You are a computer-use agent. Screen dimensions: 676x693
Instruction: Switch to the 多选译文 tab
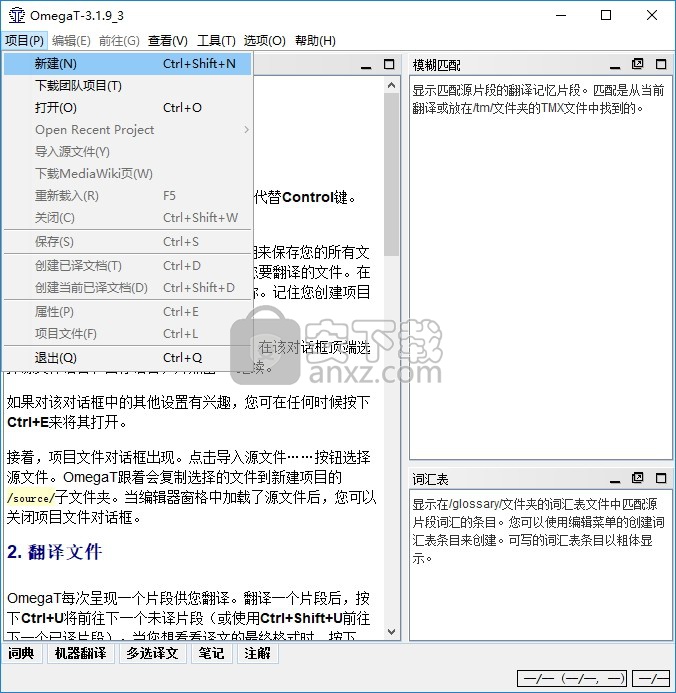point(152,653)
